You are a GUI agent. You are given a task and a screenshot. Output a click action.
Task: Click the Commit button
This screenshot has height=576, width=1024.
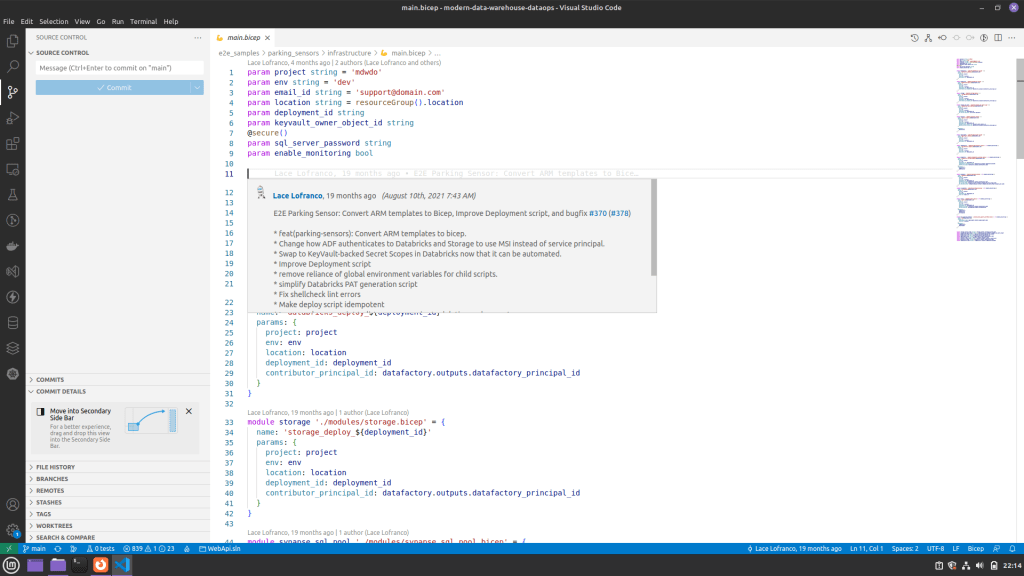click(113, 88)
